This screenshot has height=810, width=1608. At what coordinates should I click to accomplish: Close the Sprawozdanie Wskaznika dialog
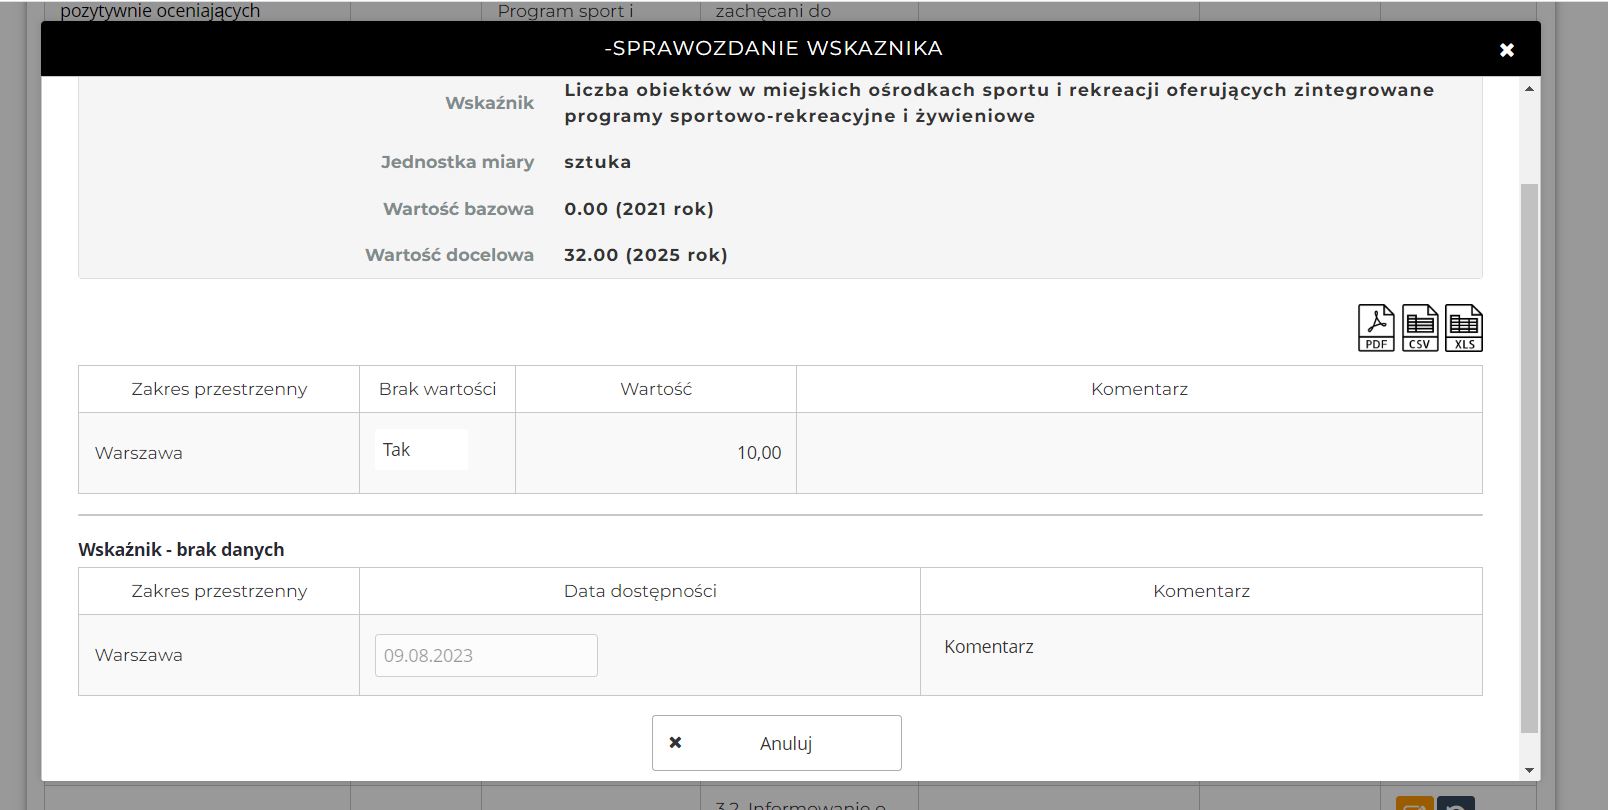pyautogui.click(x=1506, y=50)
